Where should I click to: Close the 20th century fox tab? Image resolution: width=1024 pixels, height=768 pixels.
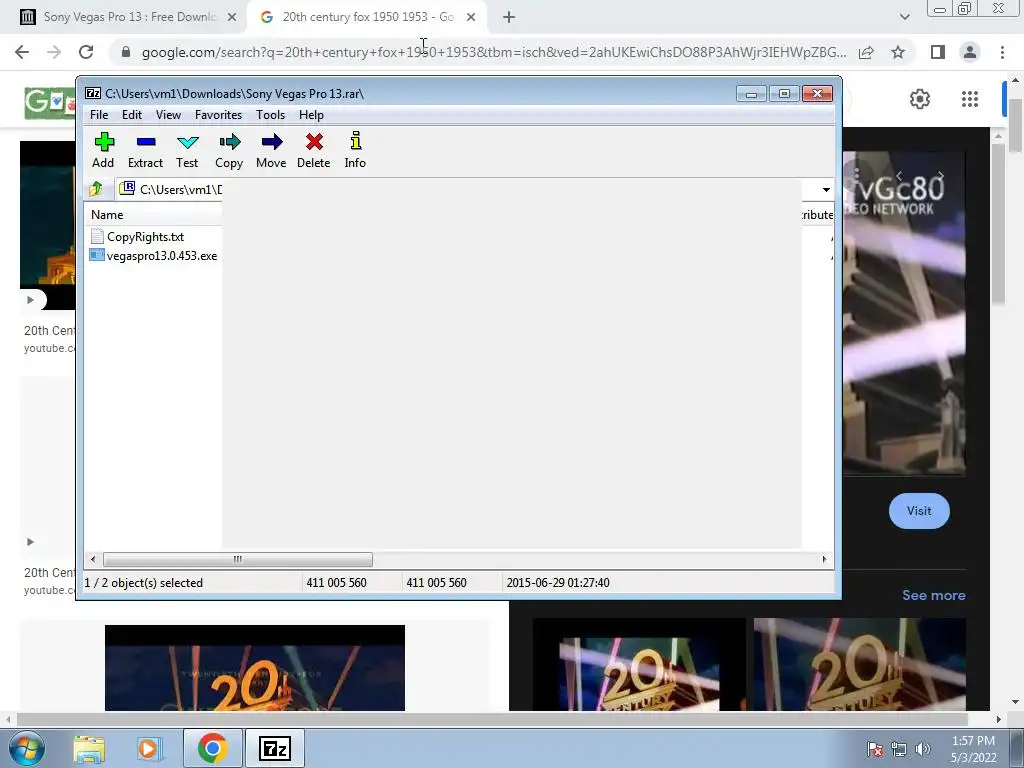(x=471, y=18)
